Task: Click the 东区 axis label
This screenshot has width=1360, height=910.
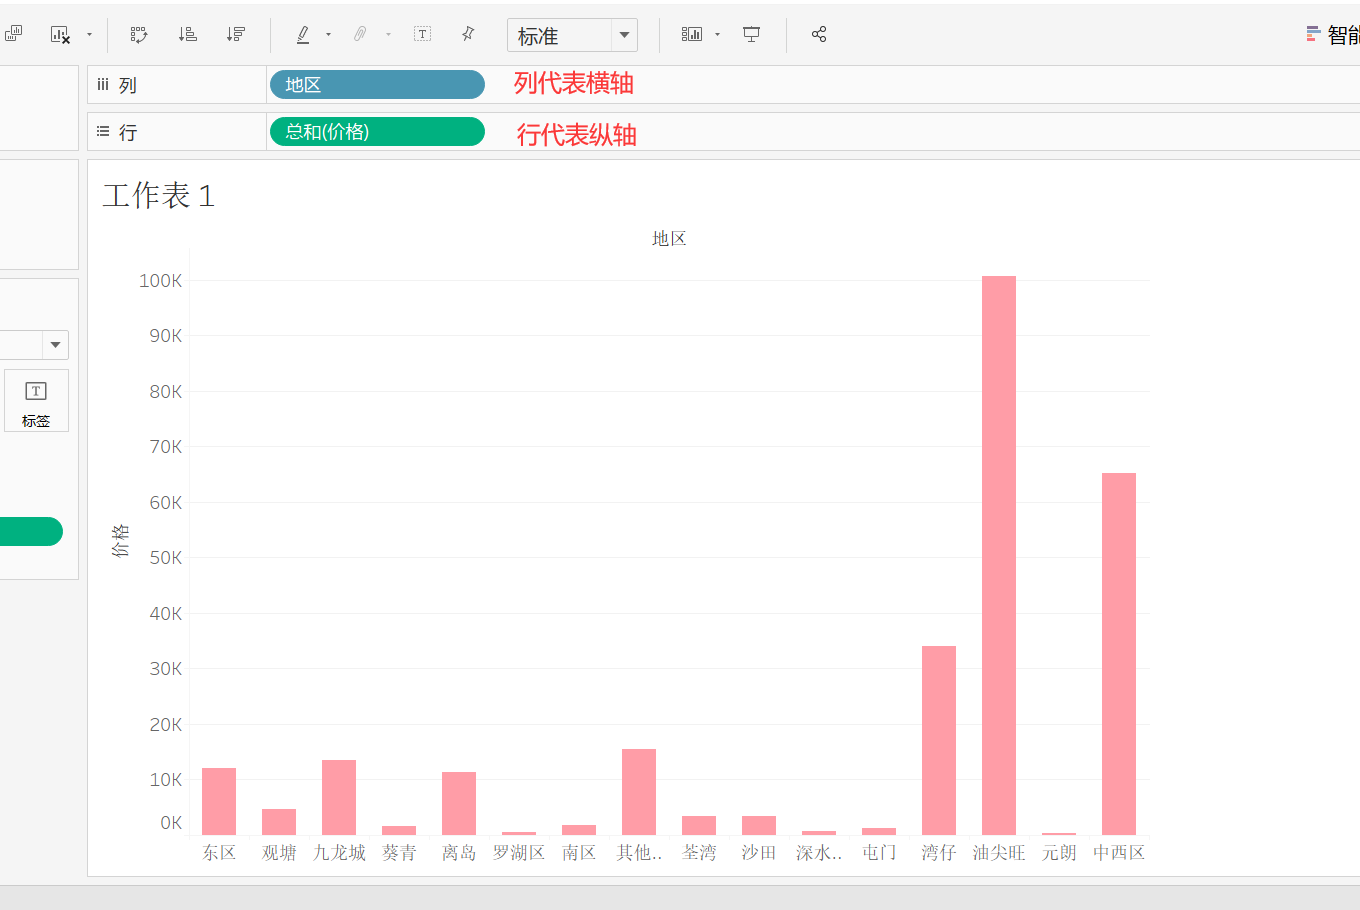Action: tap(219, 852)
